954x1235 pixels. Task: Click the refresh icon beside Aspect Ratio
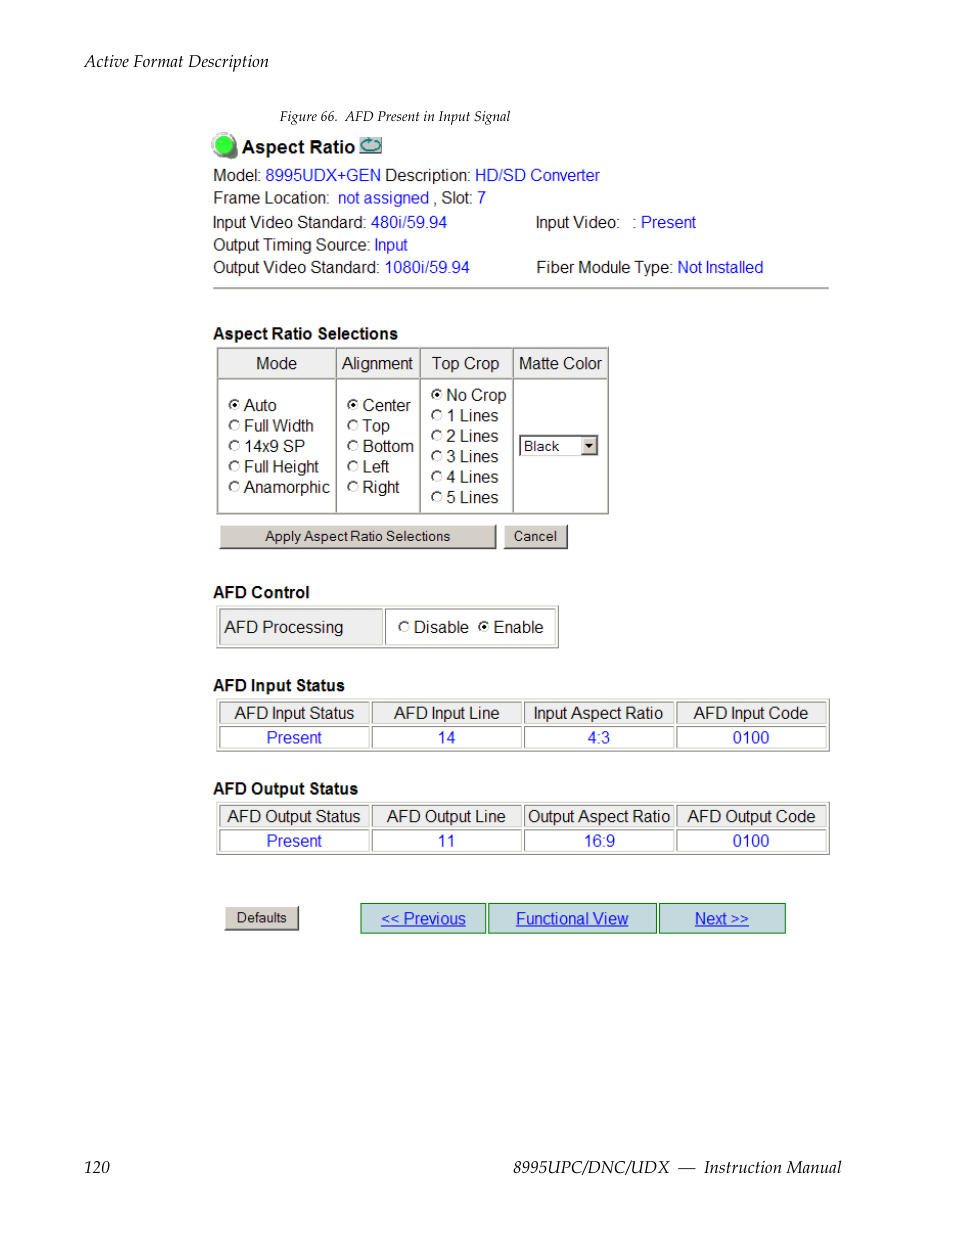pyautogui.click(x=371, y=145)
